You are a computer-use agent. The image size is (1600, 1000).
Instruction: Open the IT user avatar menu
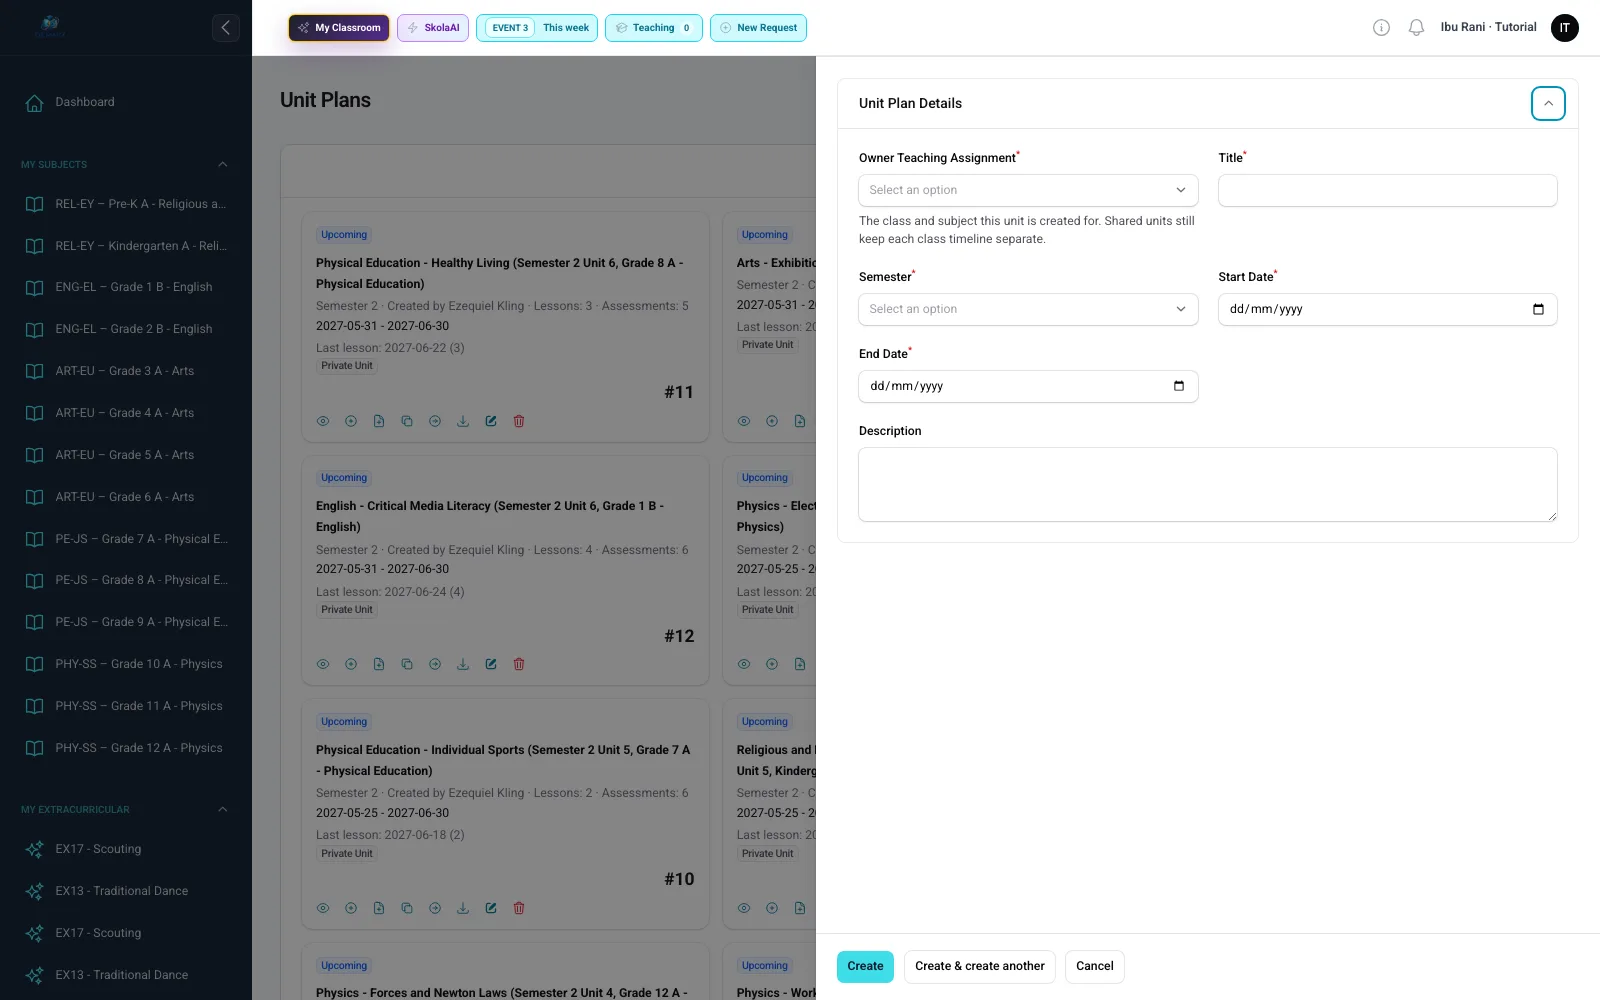tap(1565, 28)
